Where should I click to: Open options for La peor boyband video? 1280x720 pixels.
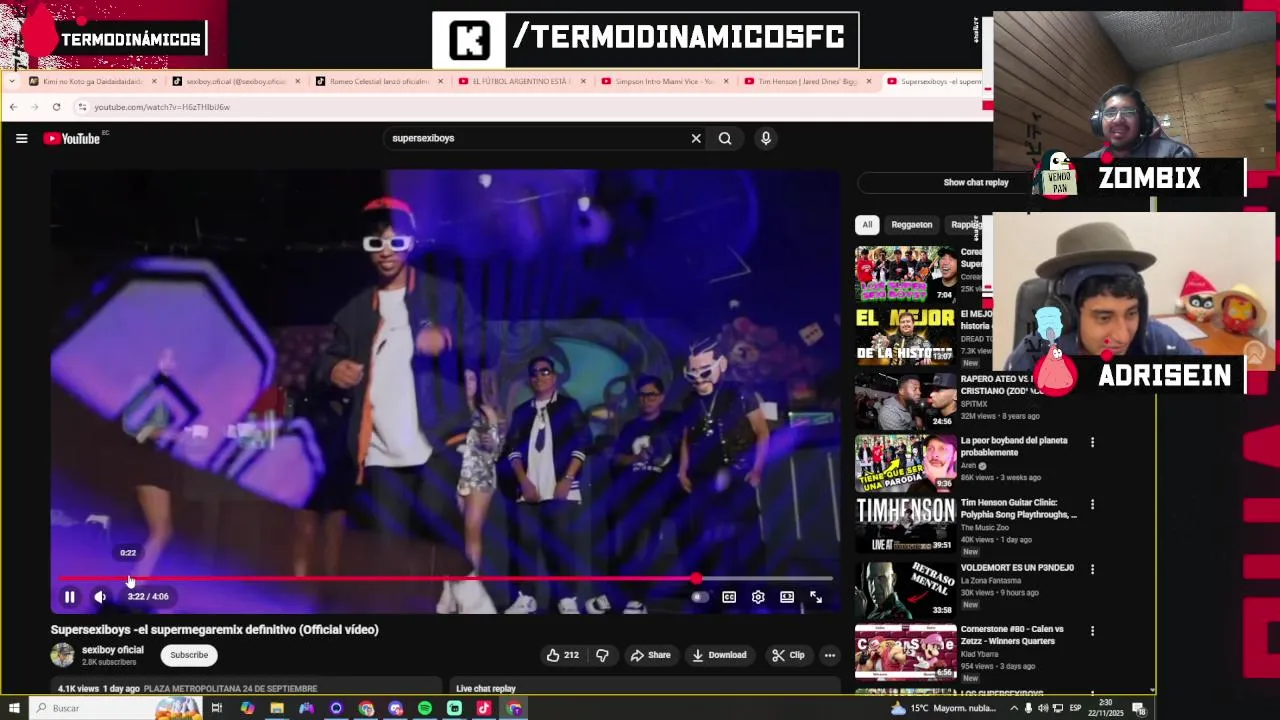(1092, 442)
